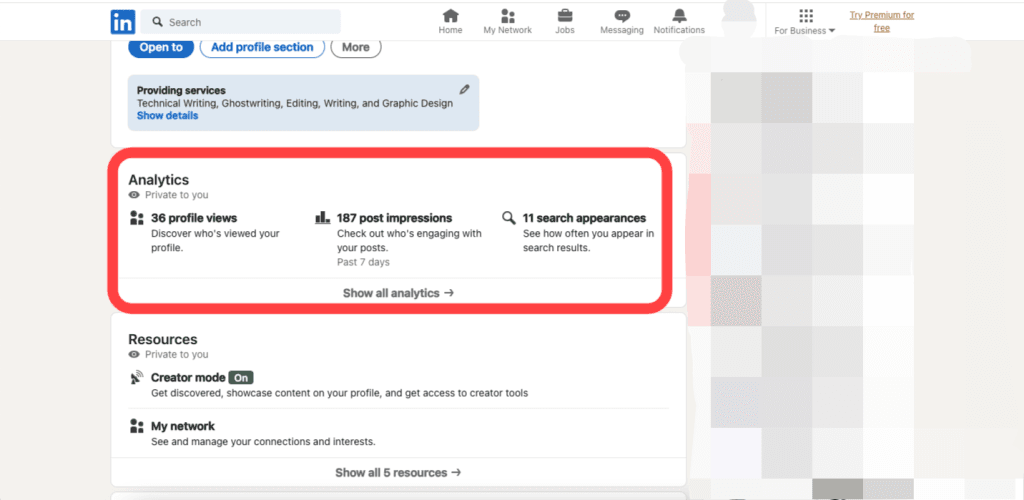Edit Providing services with pencil icon
The width and height of the screenshot is (1024, 500).
coord(464,89)
